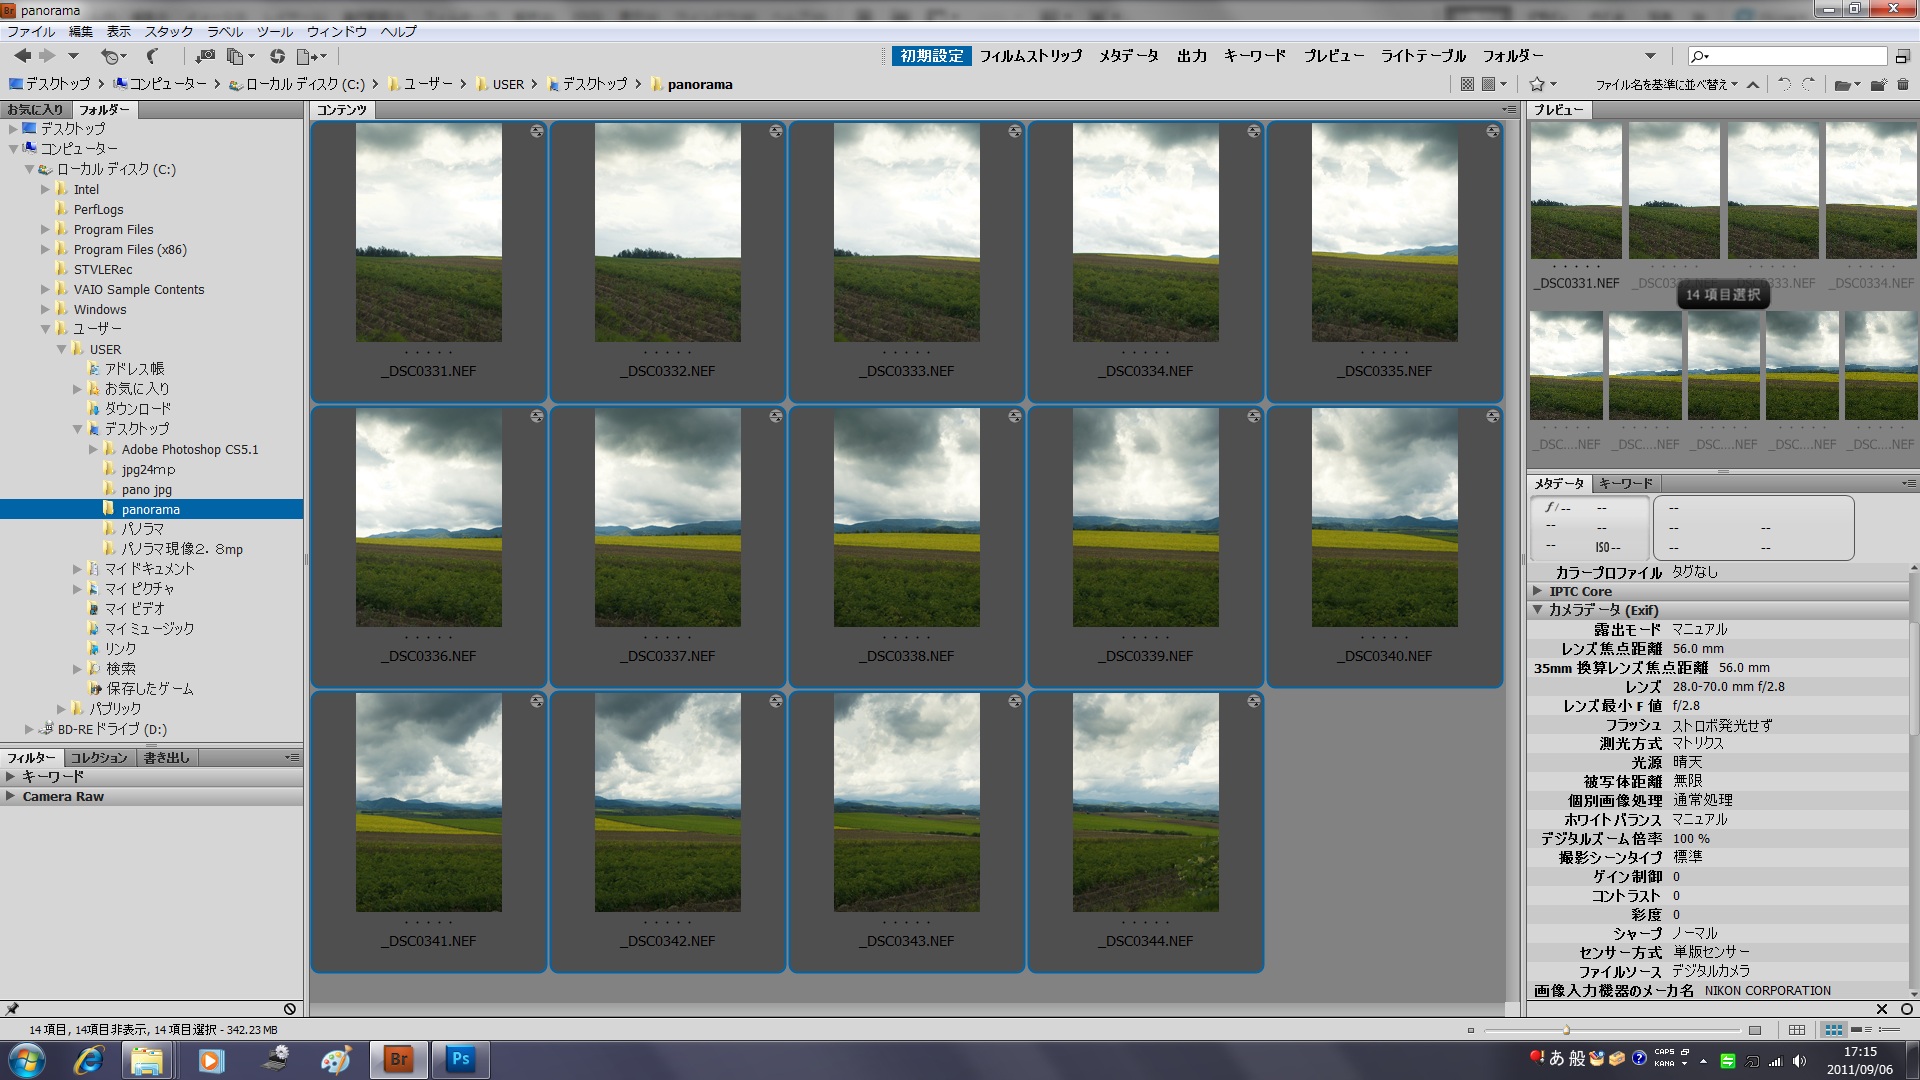Click the boomerang return to Photoshop icon
1920x1080 pixels.
[x=152, y=56]
